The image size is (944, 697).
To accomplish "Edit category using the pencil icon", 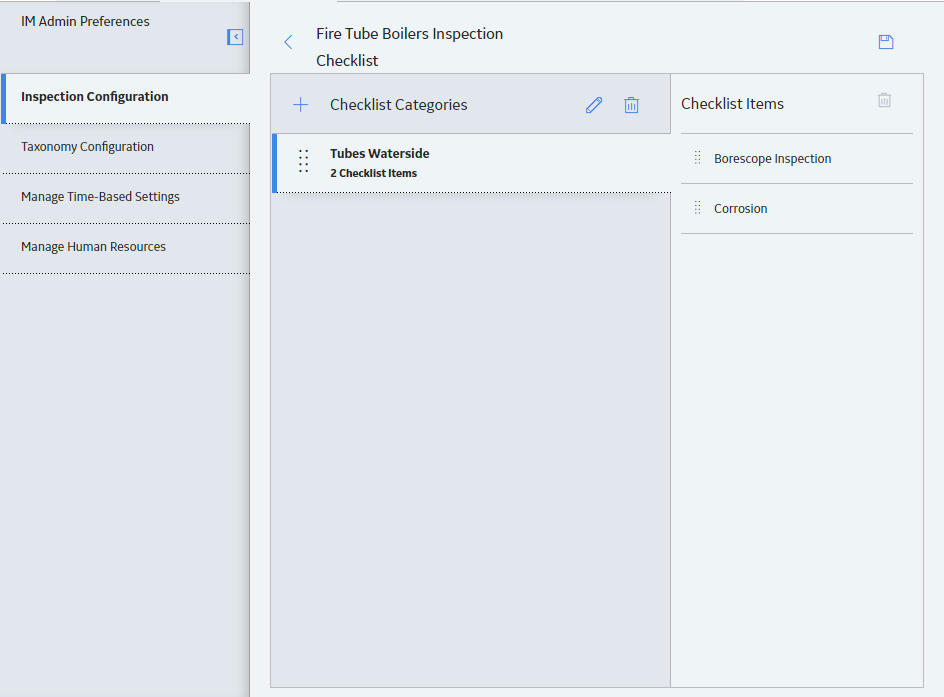I will coord(594,105).
